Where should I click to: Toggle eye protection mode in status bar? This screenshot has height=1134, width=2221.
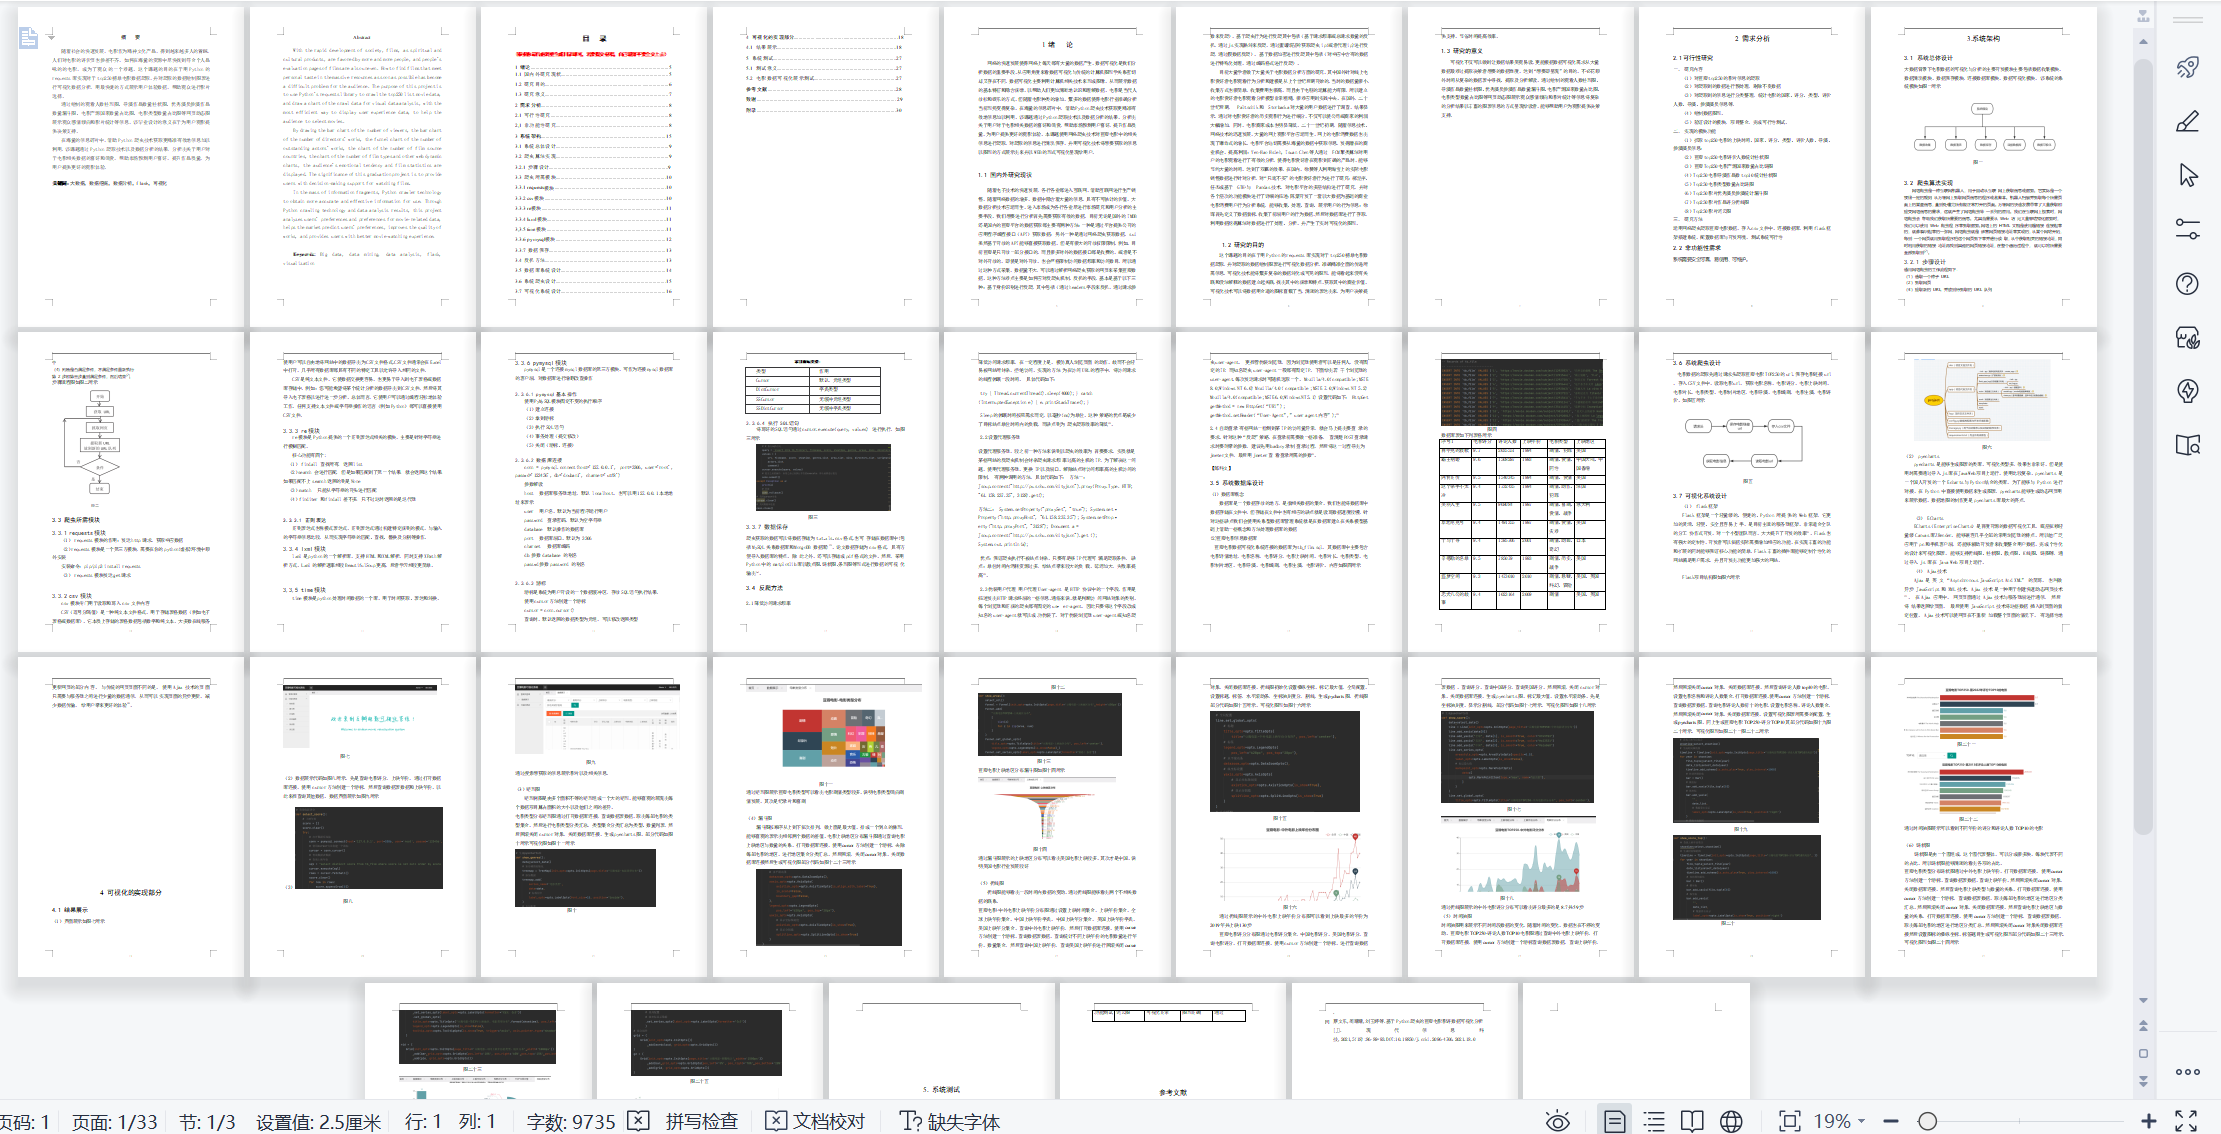tap(1557, 1121)
